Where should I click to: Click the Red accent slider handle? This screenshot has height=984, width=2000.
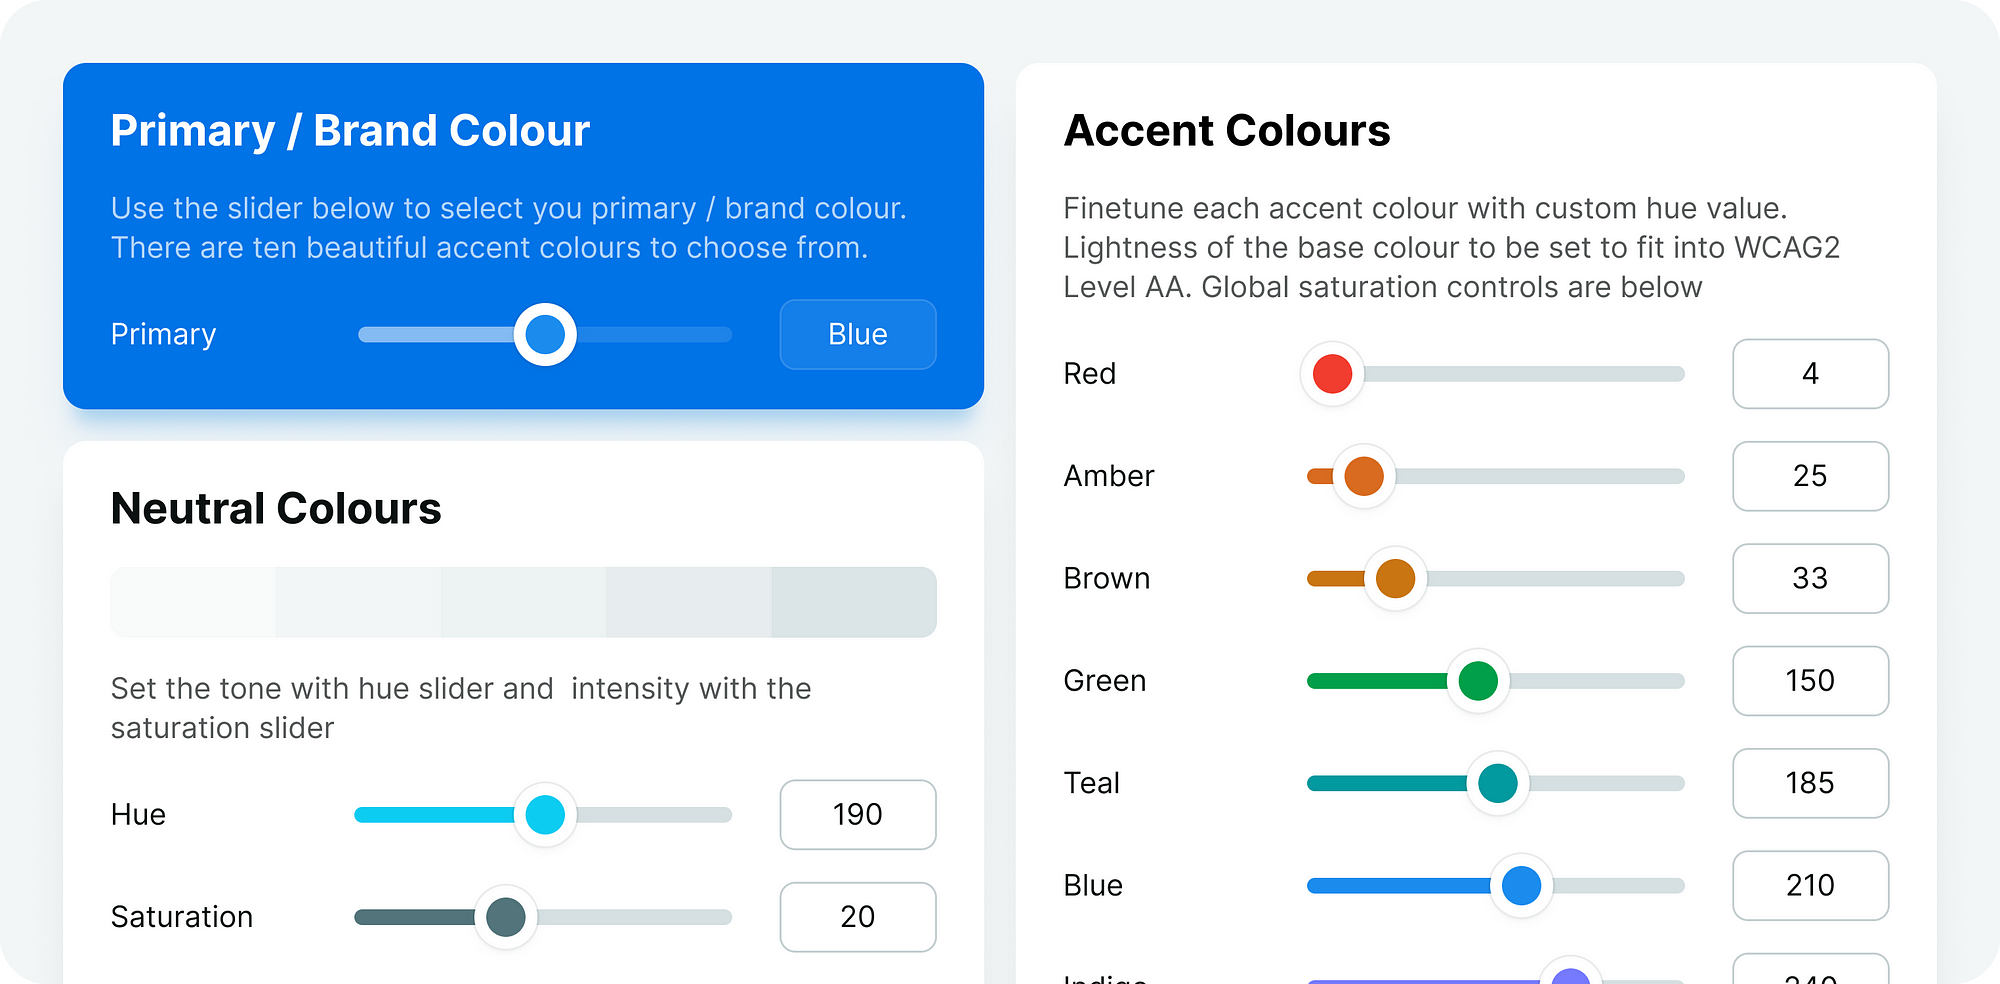1332,374
